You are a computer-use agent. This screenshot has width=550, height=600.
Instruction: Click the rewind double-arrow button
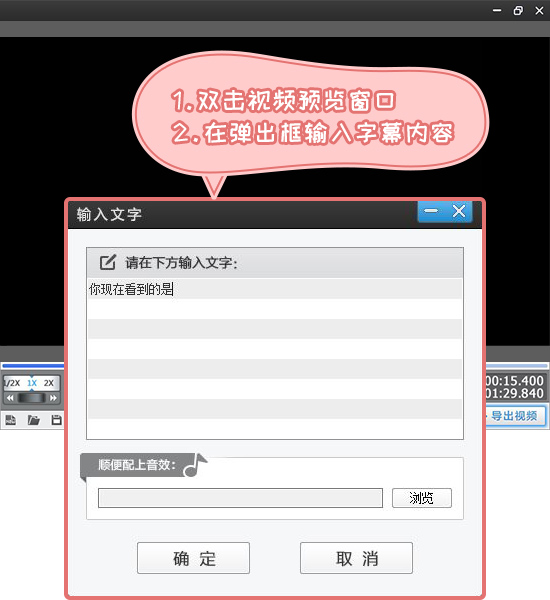coord(10,398)
